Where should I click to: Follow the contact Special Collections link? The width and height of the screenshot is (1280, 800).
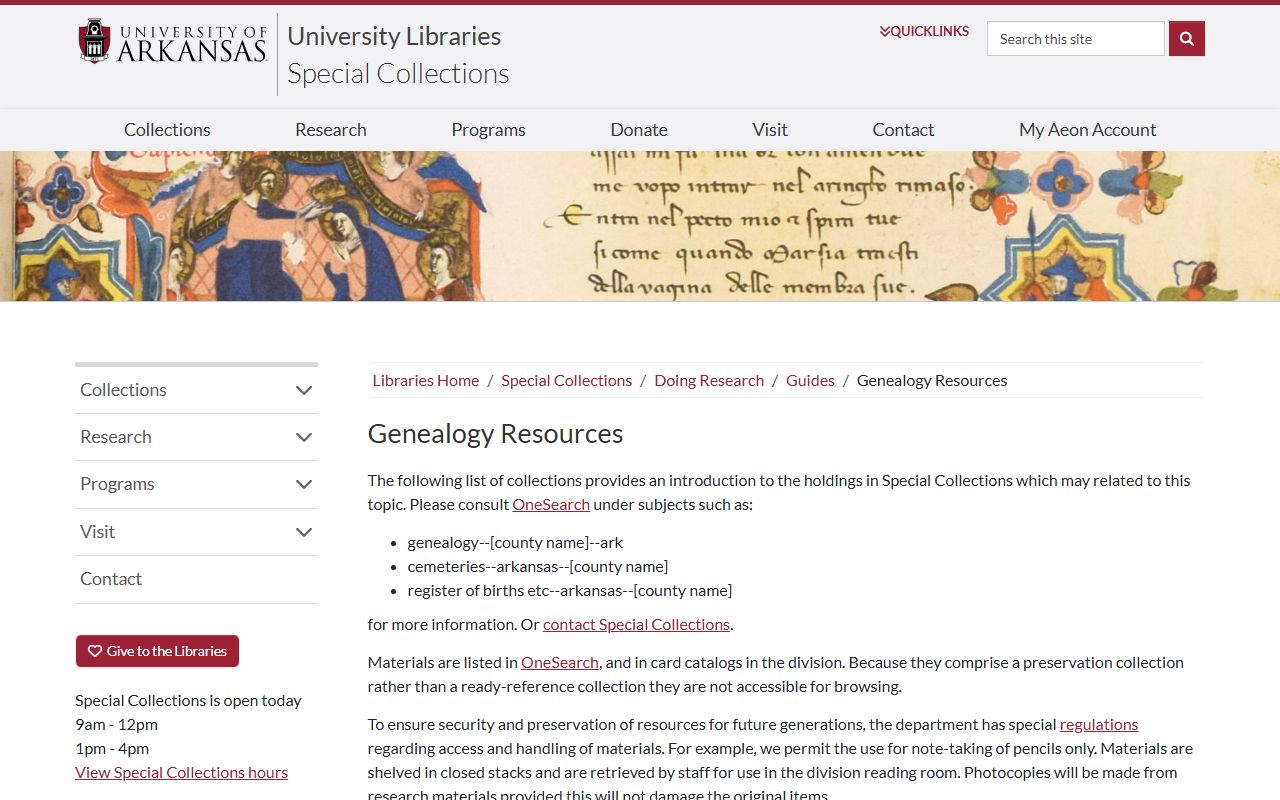pyautogui.click(x=636, y=624)
